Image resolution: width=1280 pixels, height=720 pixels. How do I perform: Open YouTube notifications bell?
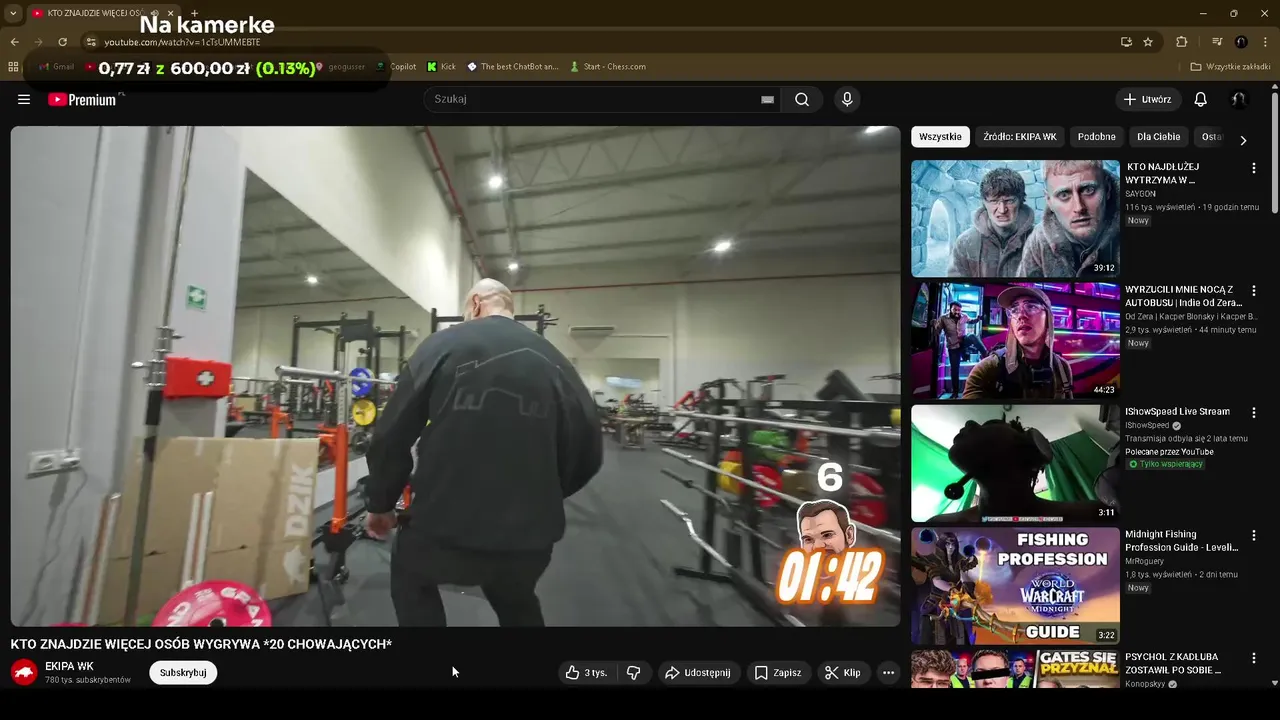pyautogui.click(x=1201, y=99)
